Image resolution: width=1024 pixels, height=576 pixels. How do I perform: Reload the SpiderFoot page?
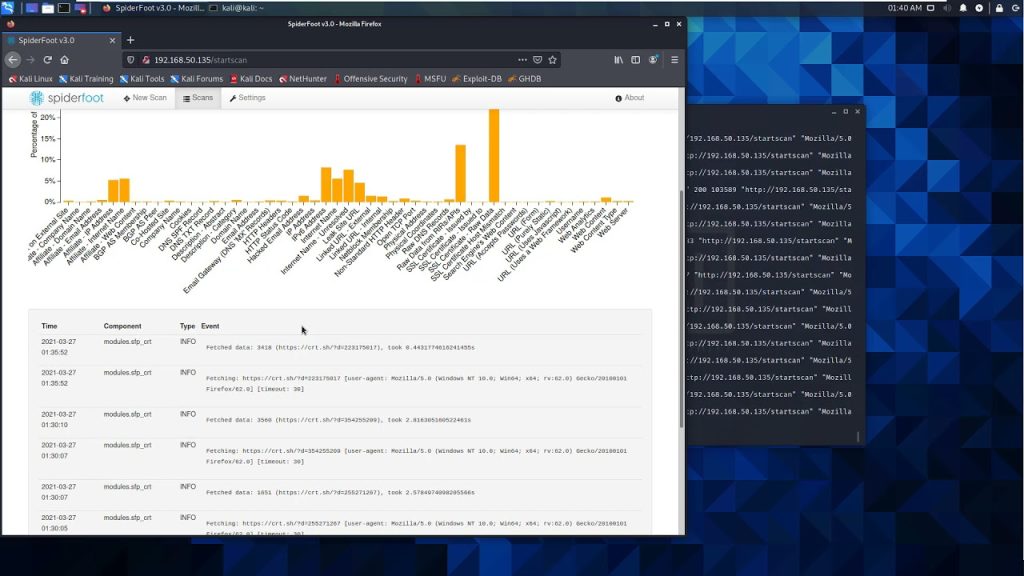click(47, 60)
